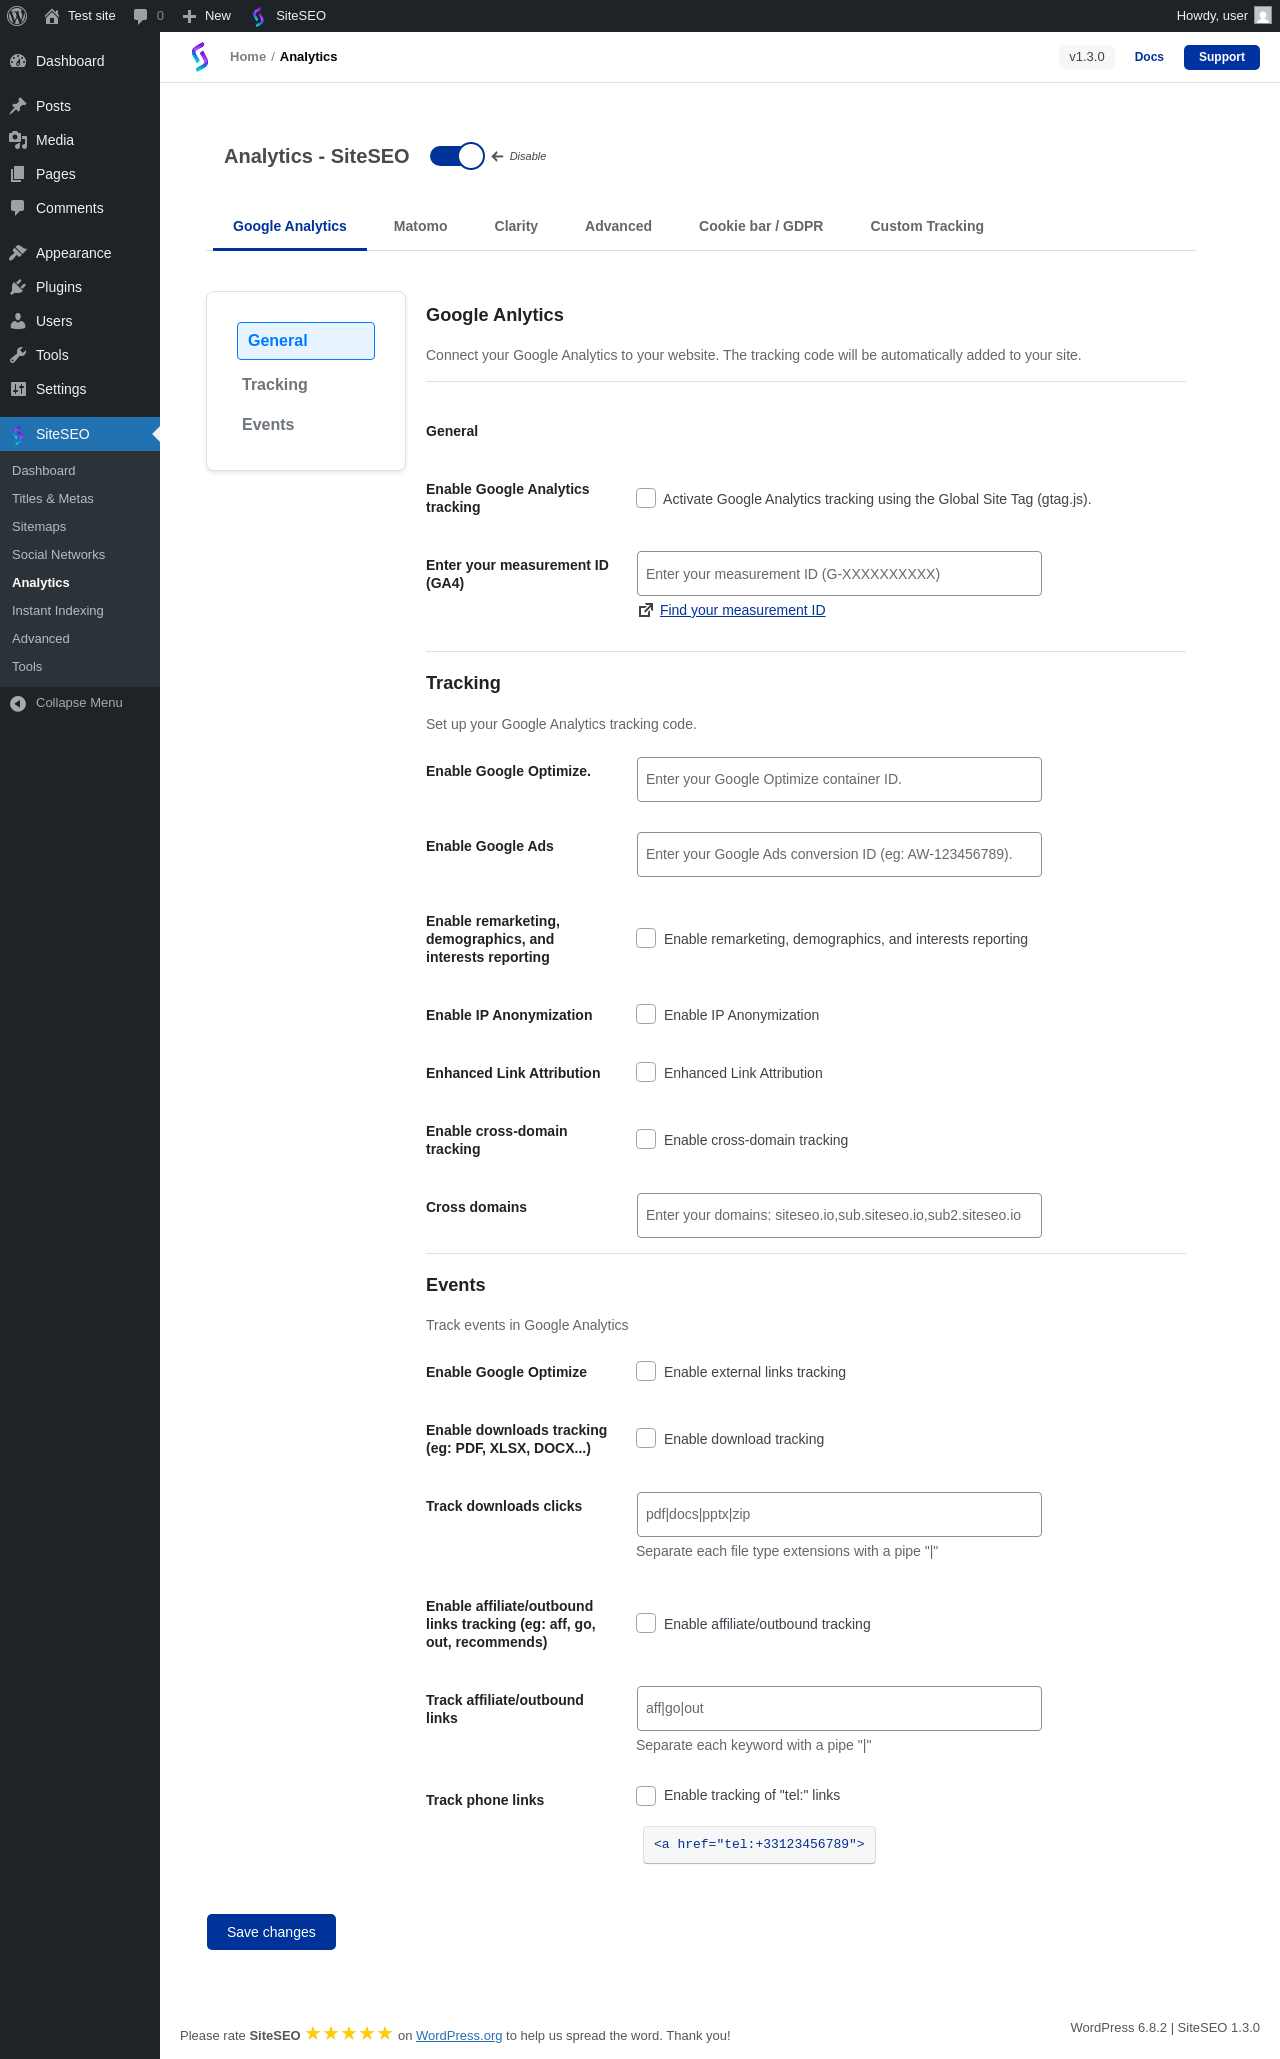Open the WordPress logo menu
The image size is (1280, 2059).
click(17, 16)
